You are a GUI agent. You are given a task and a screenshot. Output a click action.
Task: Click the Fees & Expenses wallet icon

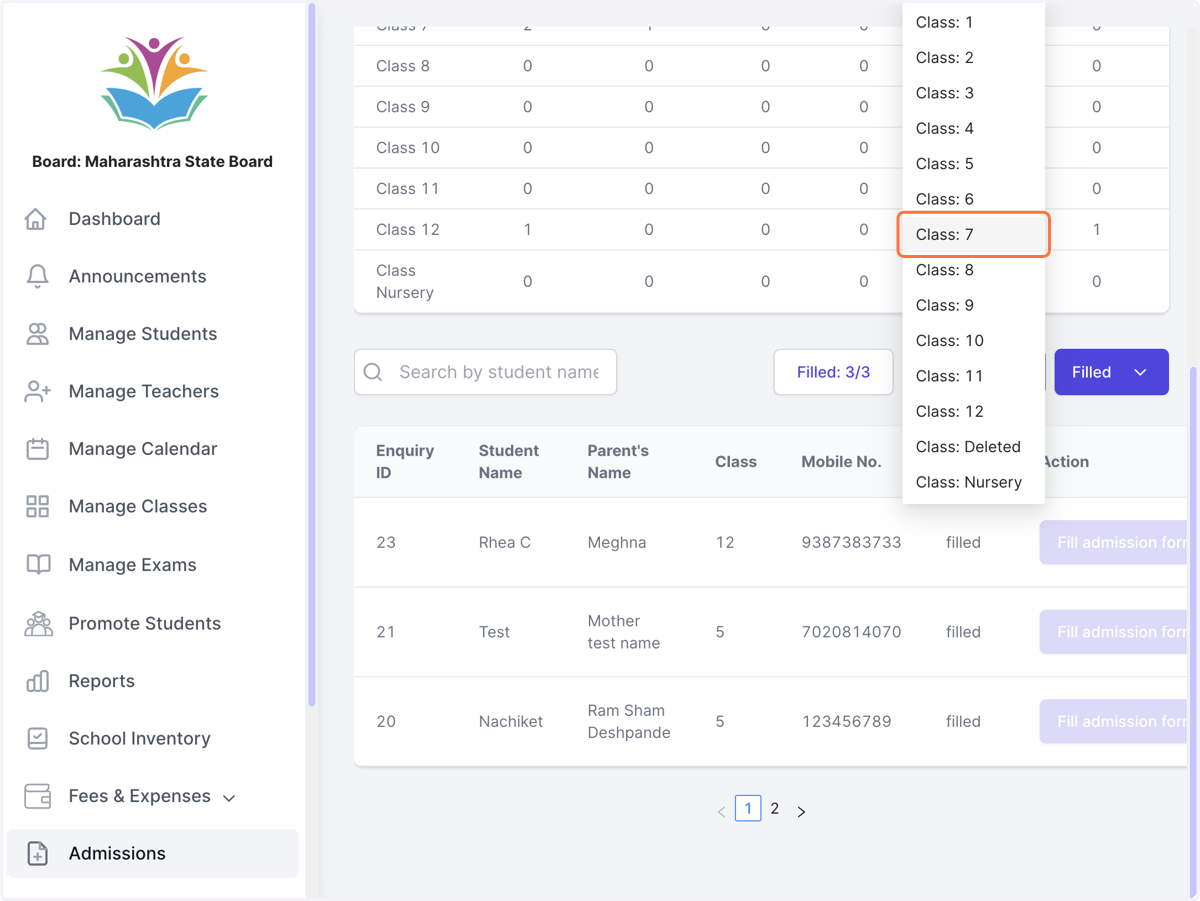37,796
